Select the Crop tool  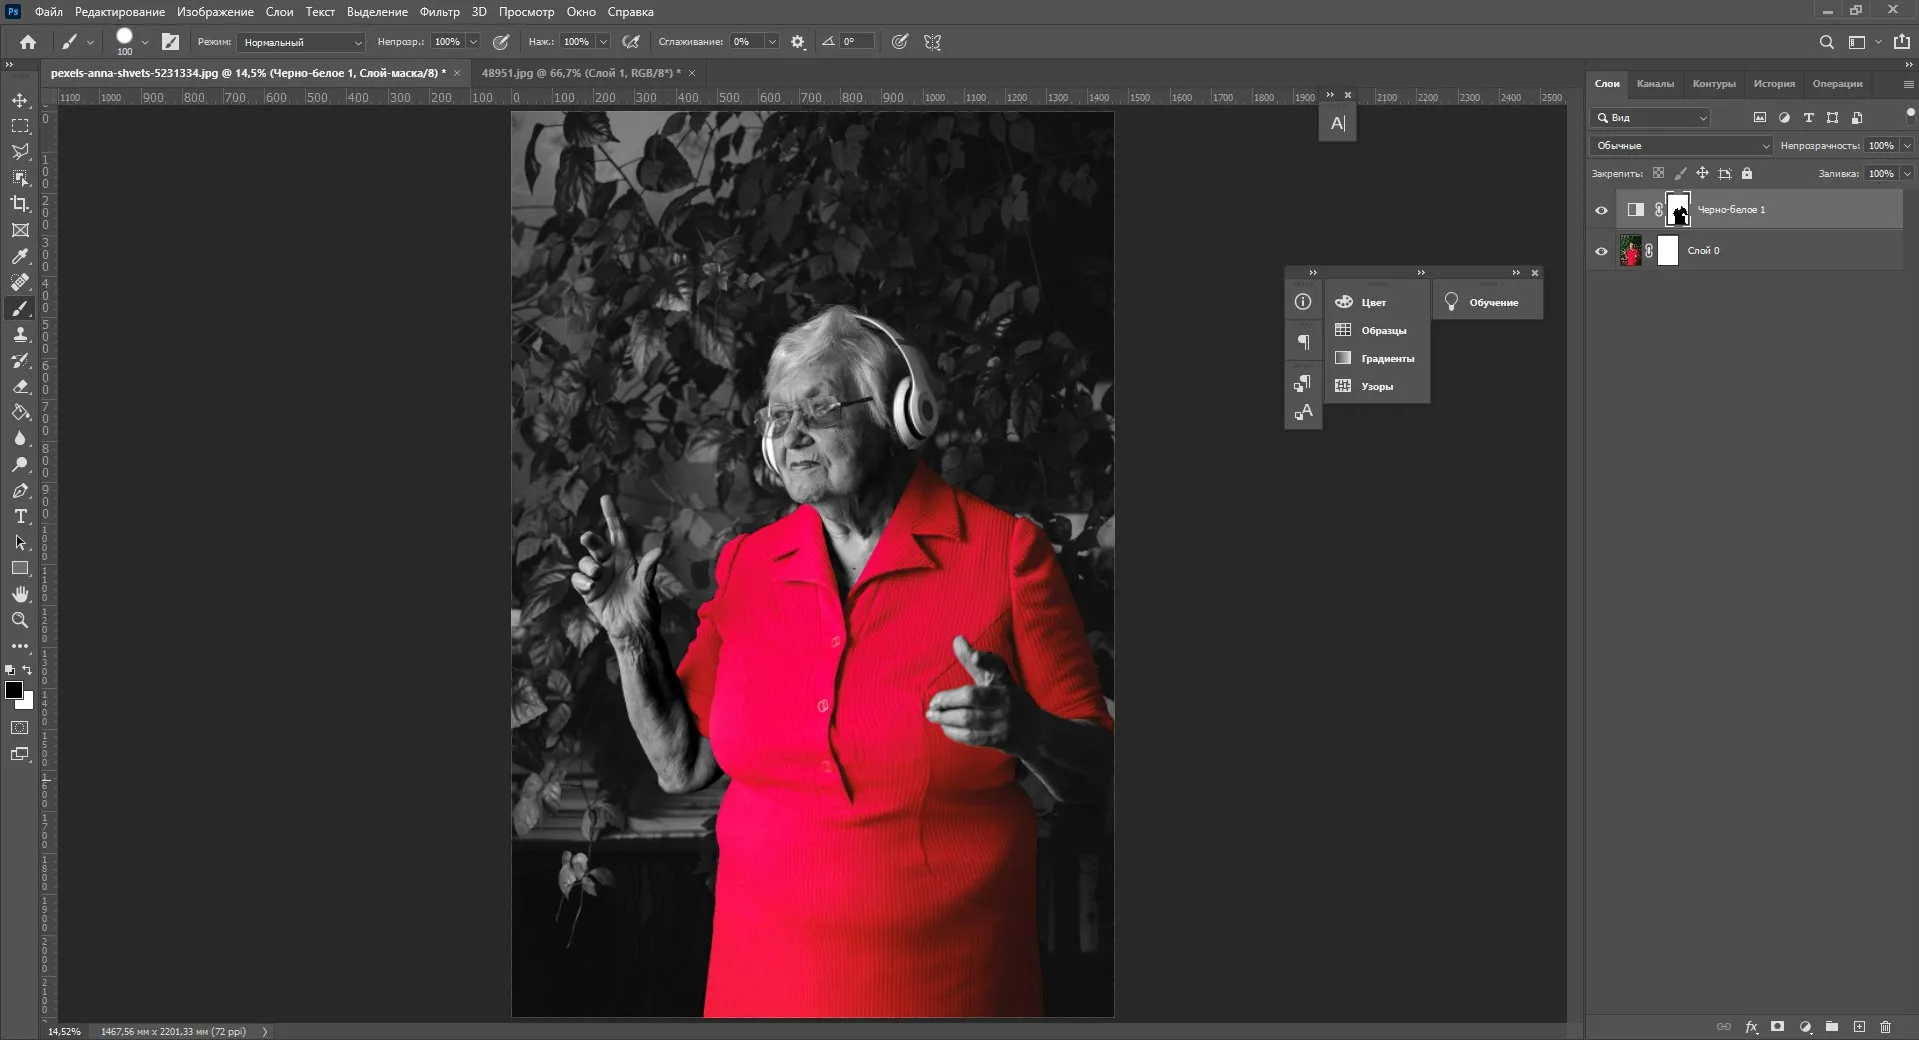coord(20,204)
